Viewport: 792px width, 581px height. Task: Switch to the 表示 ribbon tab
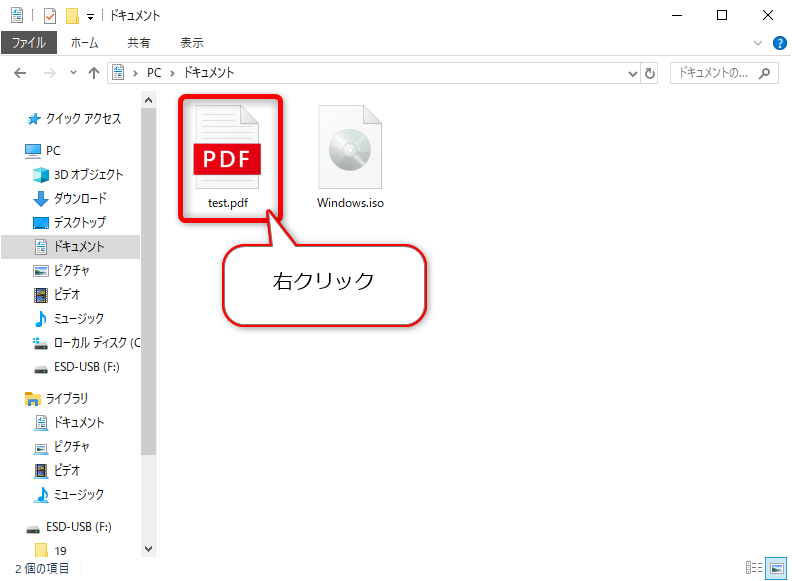point(191,43)
